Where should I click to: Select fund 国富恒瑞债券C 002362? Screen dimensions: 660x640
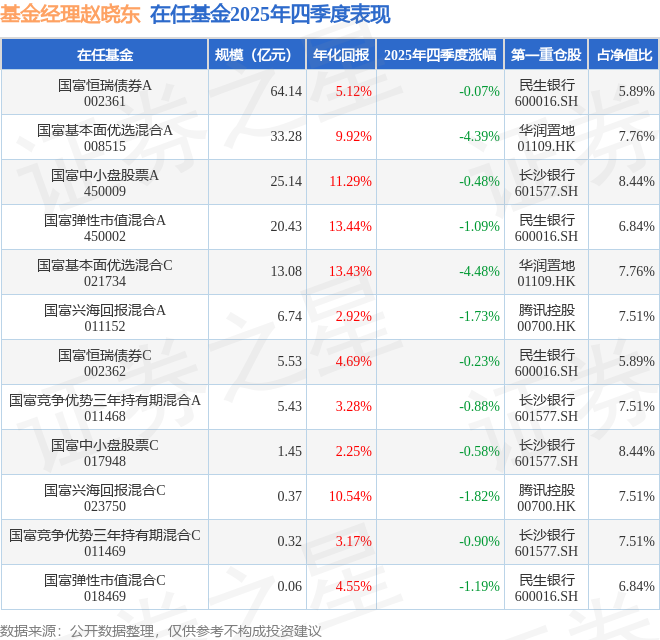[x=105, y=363]
